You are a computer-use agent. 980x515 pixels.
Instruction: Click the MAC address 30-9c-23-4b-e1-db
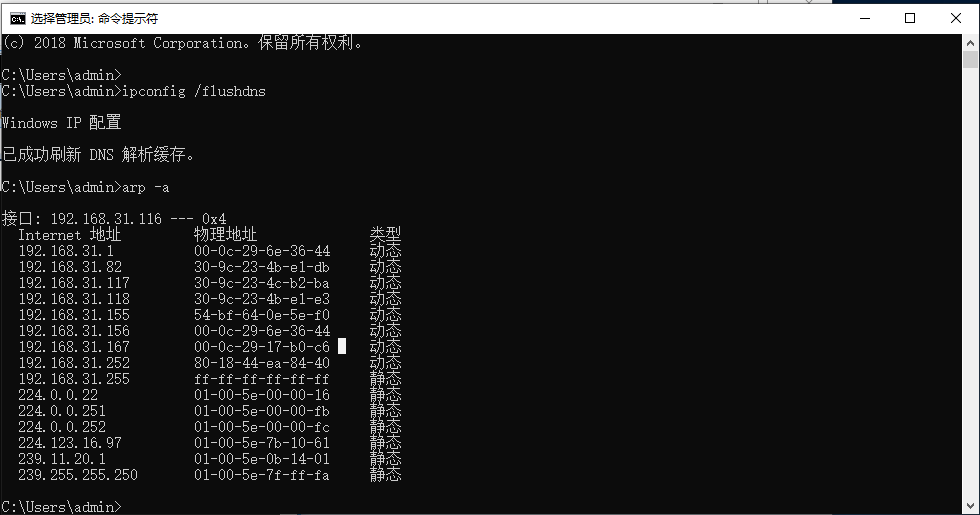coord(262,268)
